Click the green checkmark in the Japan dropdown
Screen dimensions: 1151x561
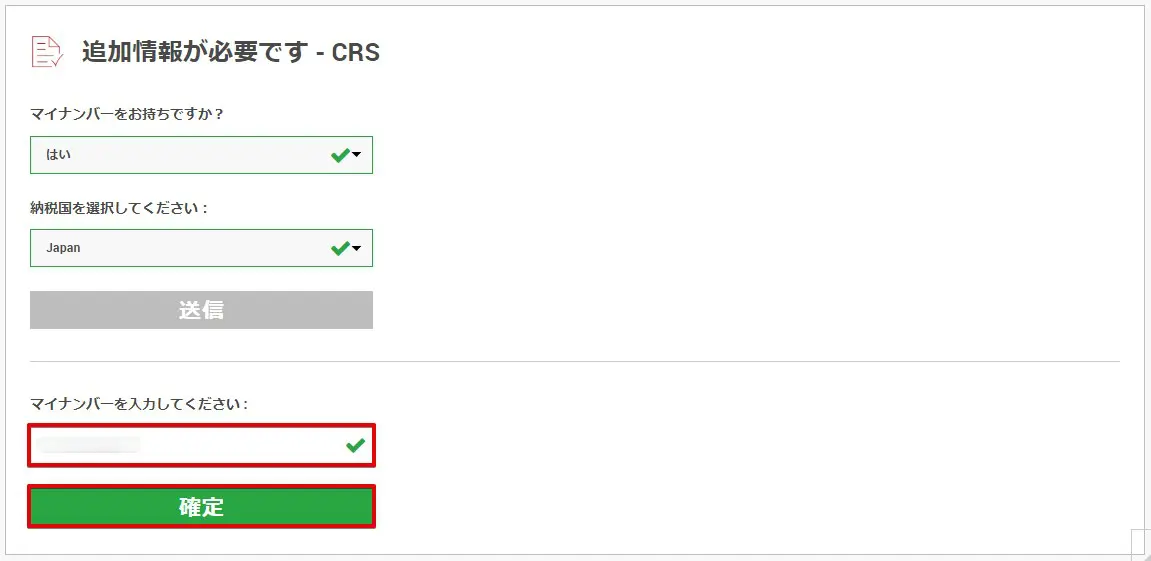(340, 248)
